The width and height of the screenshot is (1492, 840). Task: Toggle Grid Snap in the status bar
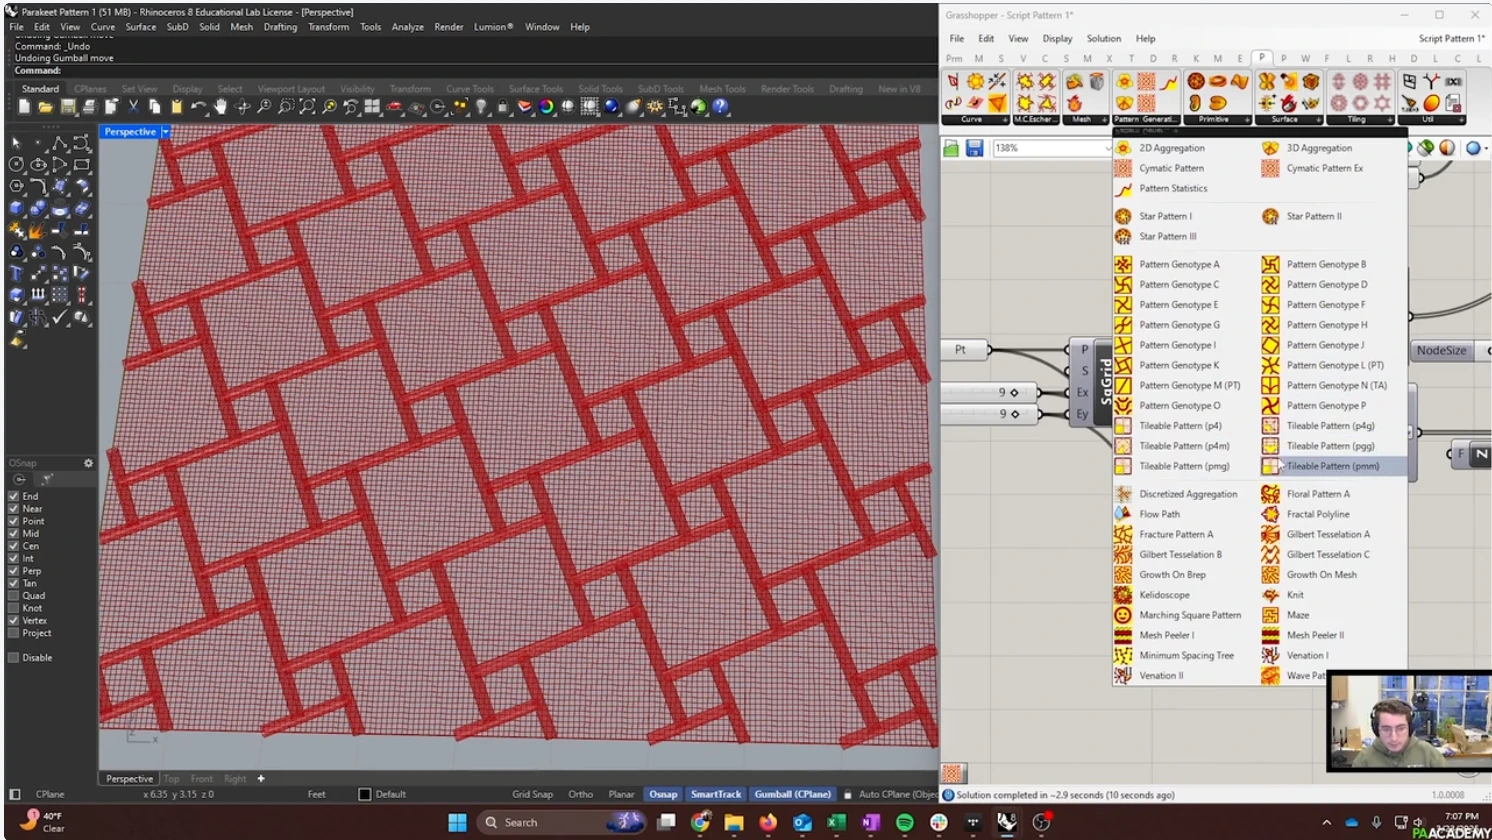(532, 794)
